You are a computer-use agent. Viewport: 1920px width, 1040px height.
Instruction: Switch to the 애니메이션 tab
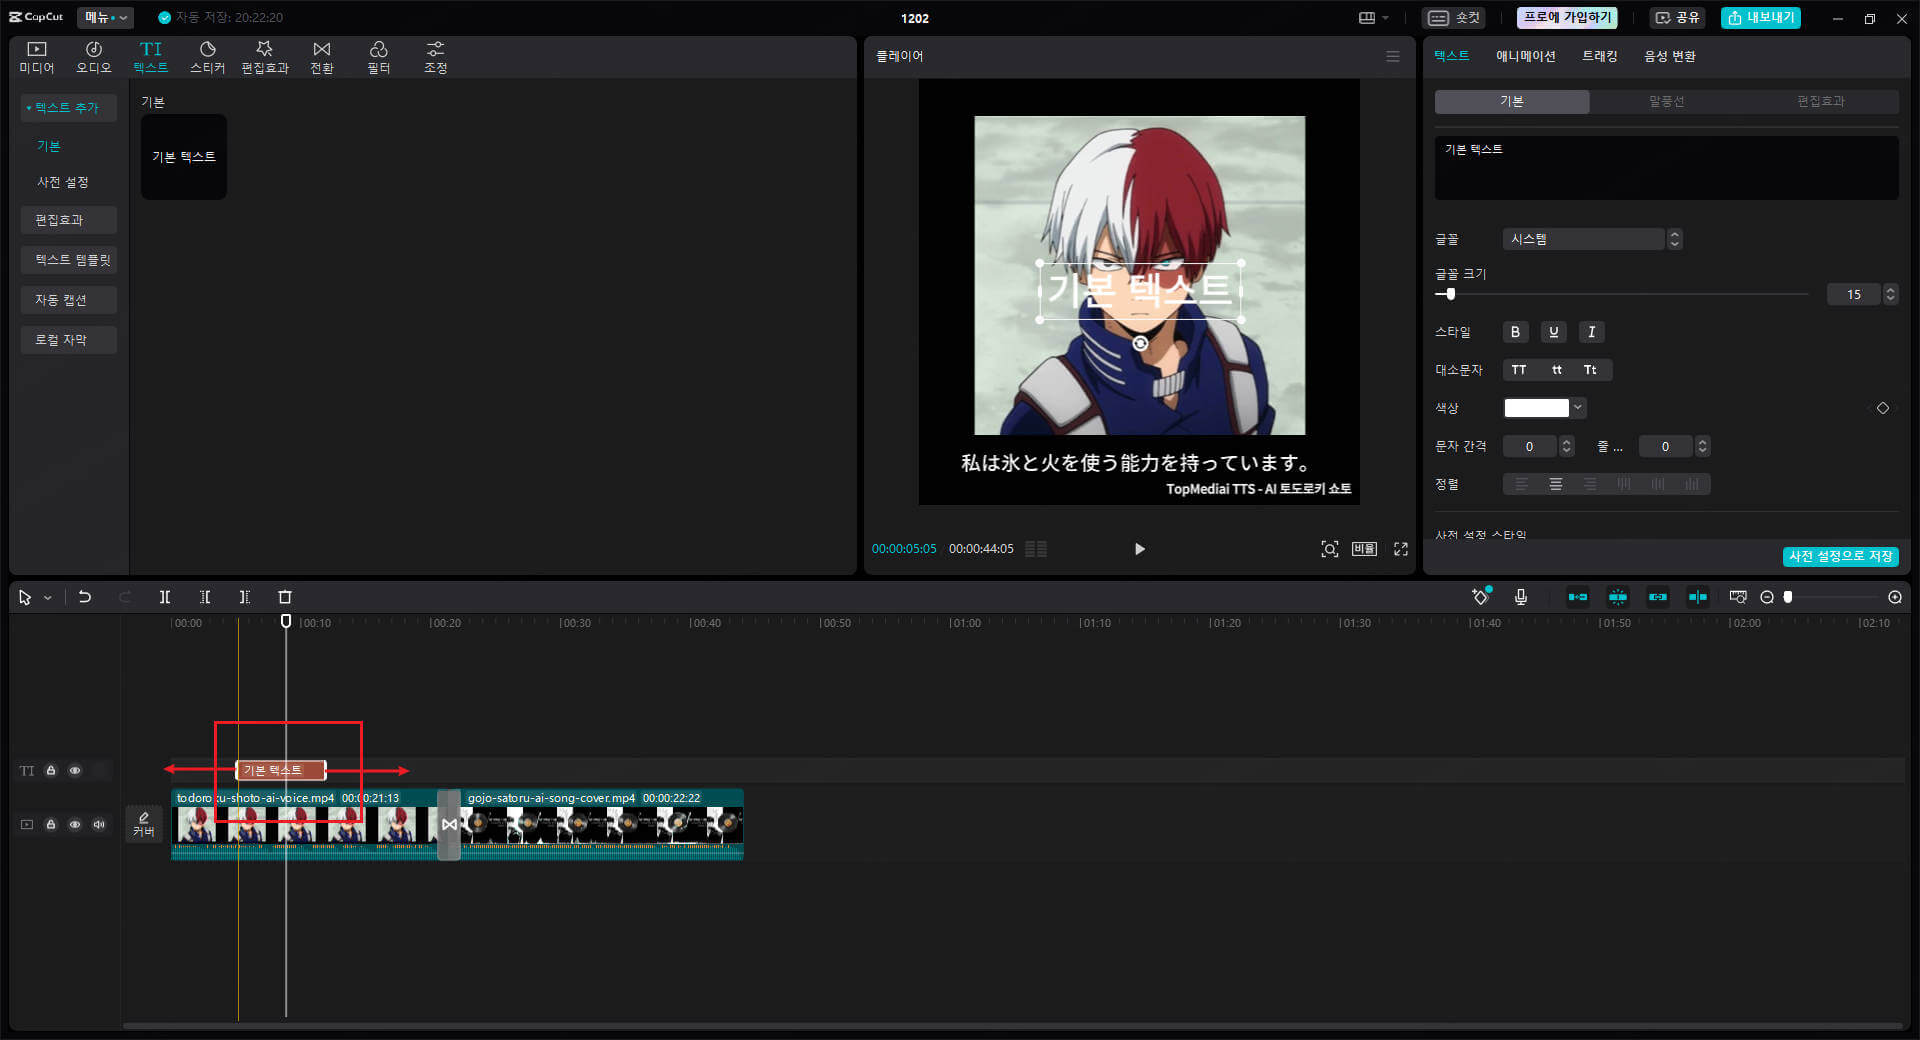[x=1525, y=56]
